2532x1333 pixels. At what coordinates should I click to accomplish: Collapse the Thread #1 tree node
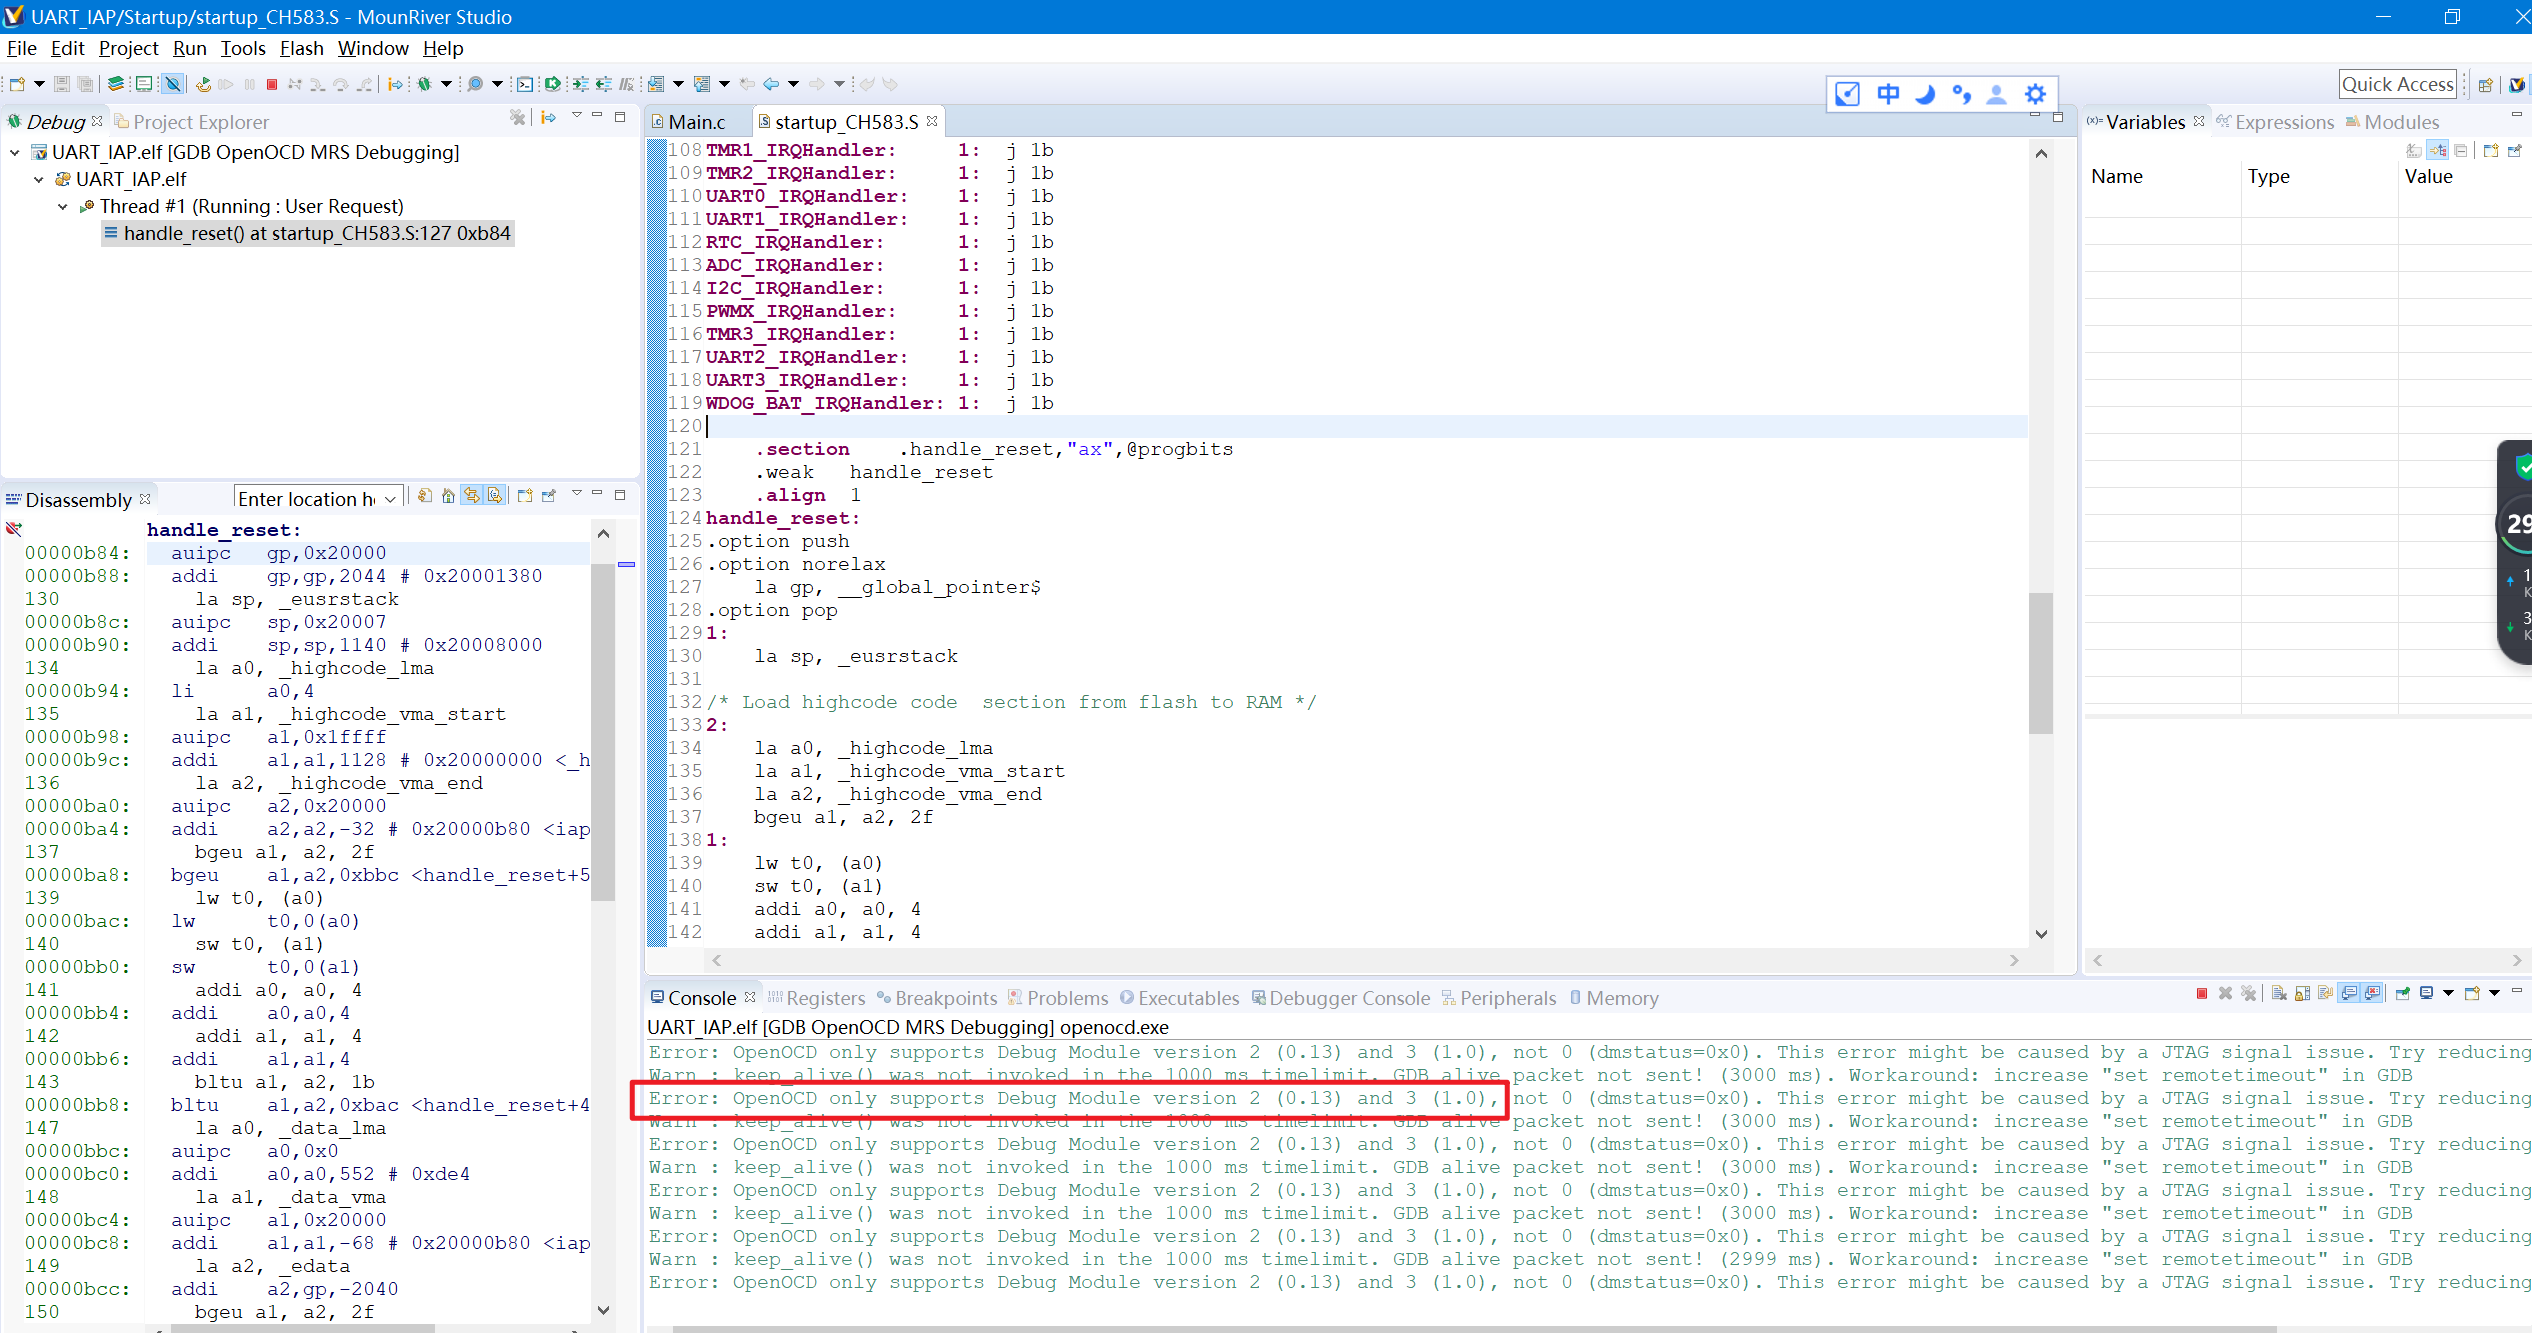pos(63,206)
